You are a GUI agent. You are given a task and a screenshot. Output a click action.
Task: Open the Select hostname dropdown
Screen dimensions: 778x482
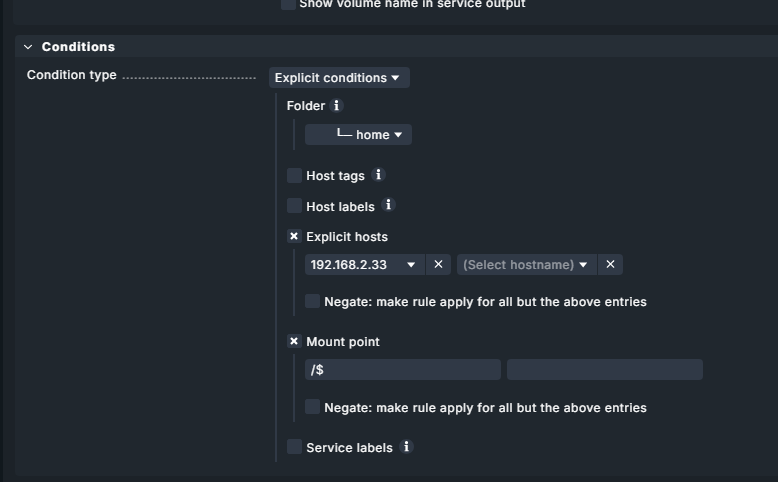pyautogui.click(x=526, y=265)
